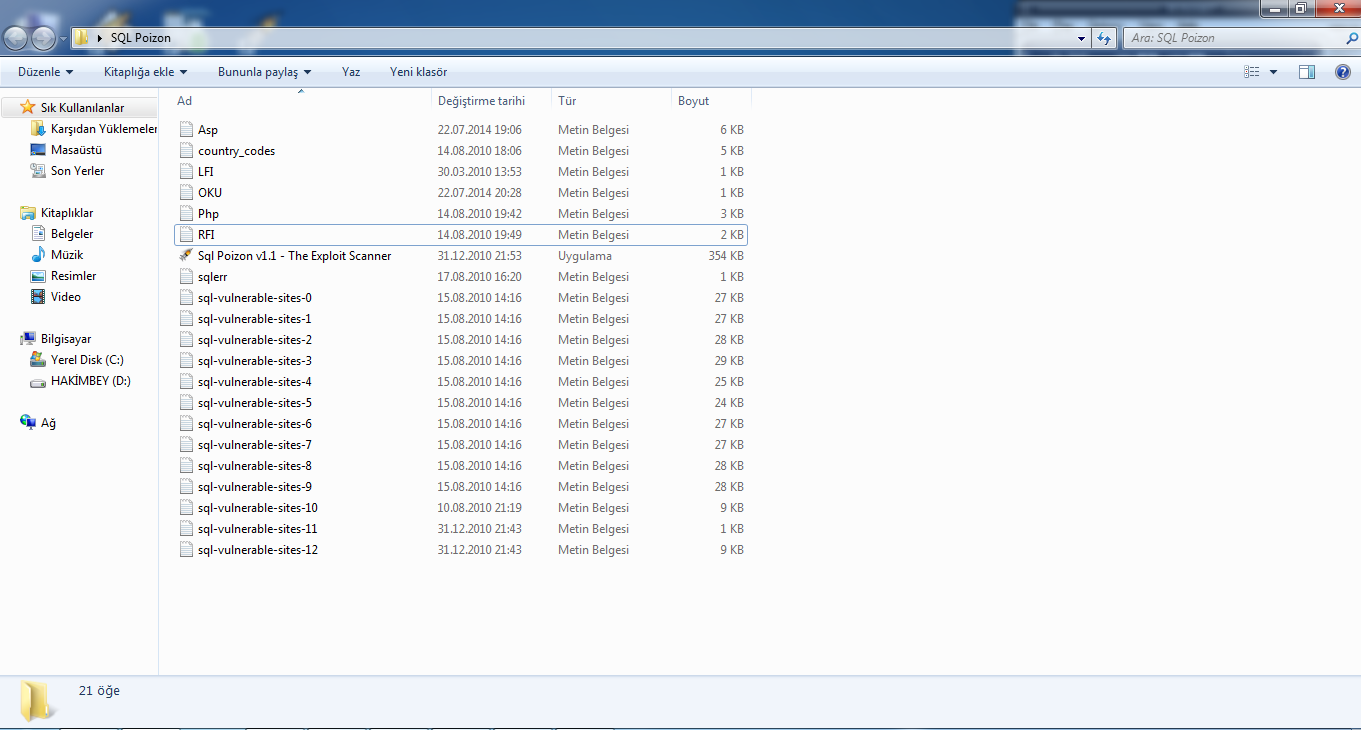Click Yeni klasör to create folder
1361x730 pixels.
click(418, 72)
